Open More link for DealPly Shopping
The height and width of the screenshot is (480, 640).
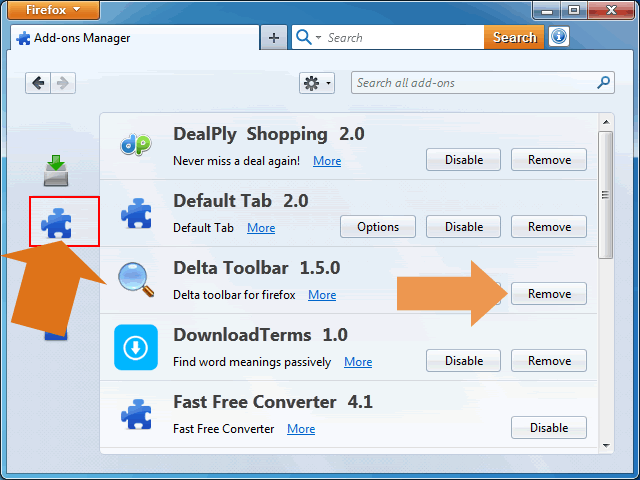(x=327, y=161)
